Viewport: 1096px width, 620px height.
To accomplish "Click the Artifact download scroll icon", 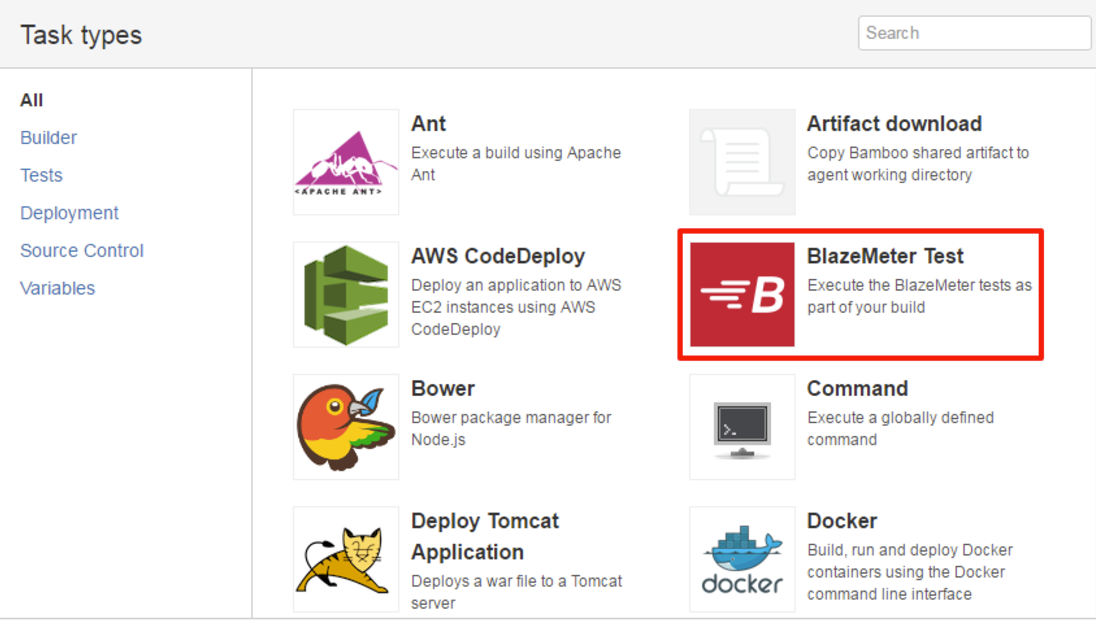I will coord(742,162).
